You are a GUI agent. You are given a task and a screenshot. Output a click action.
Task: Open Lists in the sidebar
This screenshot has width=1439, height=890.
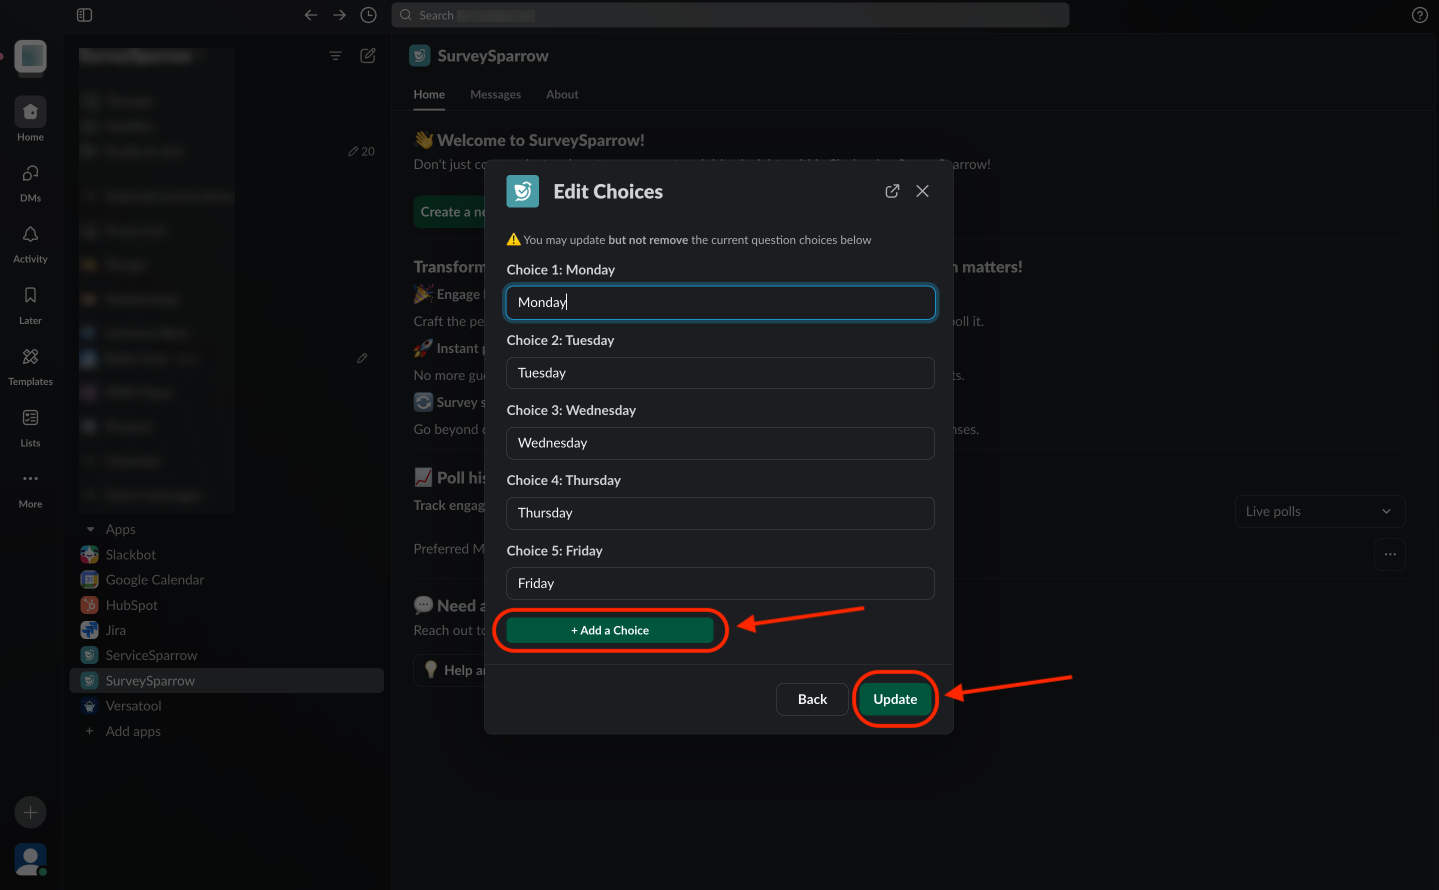point(30,426)
